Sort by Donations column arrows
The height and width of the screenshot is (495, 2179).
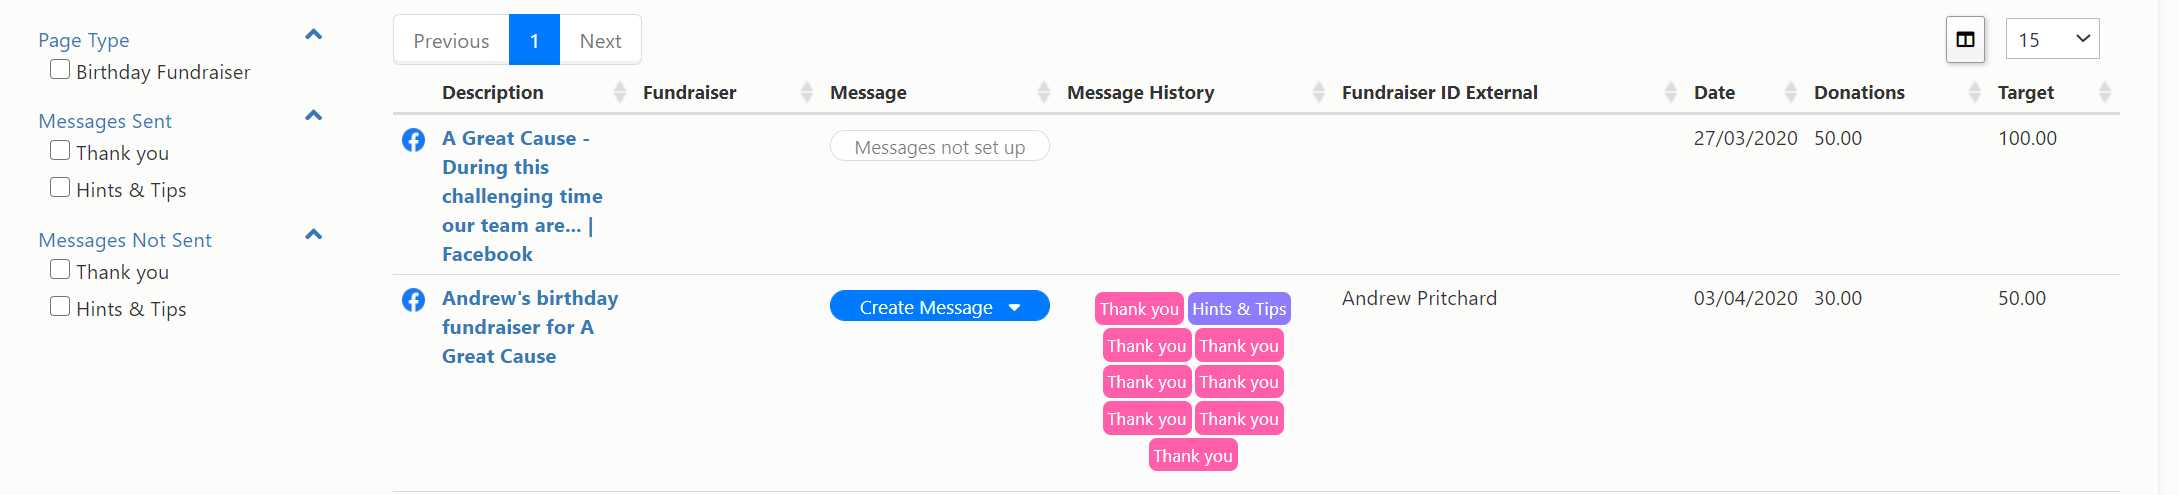pyautogui.click(x=1975, y=93)
